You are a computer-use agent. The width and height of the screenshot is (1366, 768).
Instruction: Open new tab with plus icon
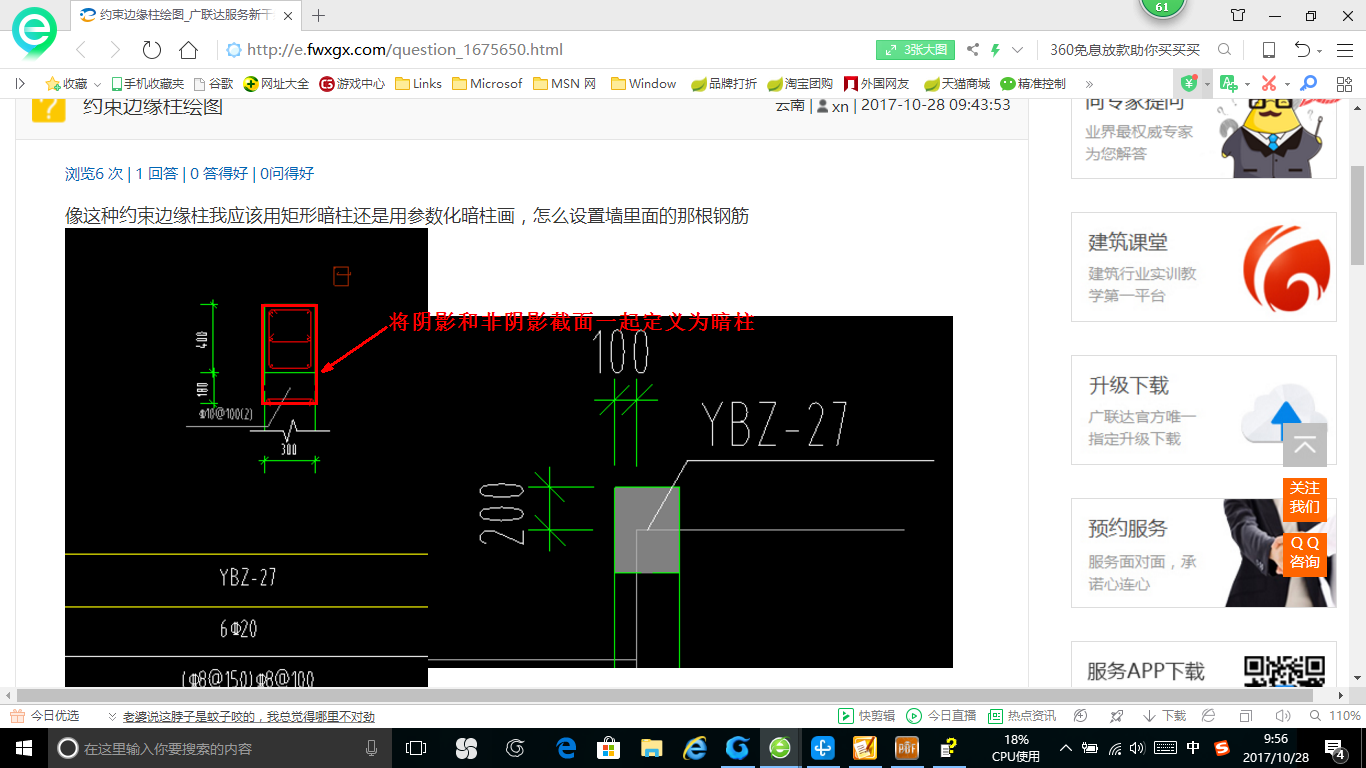pyautogui.click(x=319, y=15)
